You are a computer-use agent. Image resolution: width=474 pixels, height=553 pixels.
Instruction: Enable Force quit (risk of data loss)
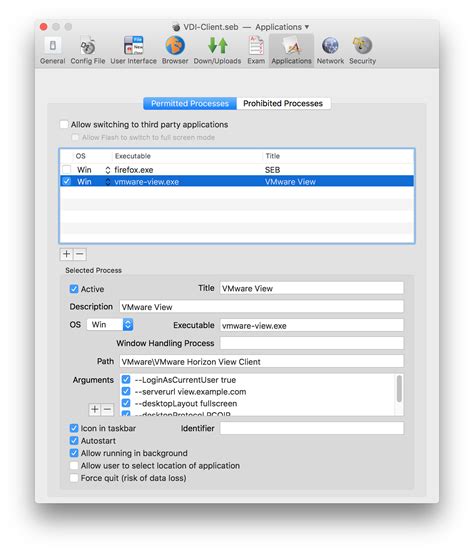pyautogui.click(x=74, y=478)
